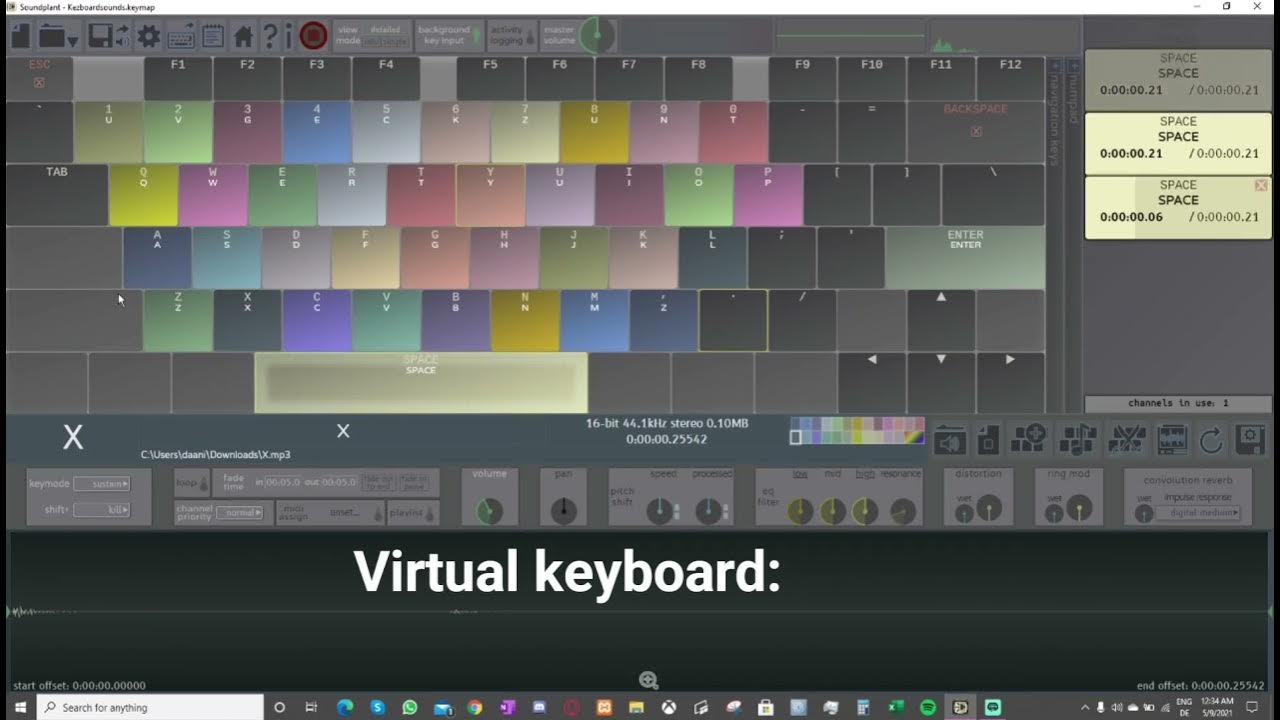
Task: Click the waveform editor screen icon
Action: pos(1172,439)
